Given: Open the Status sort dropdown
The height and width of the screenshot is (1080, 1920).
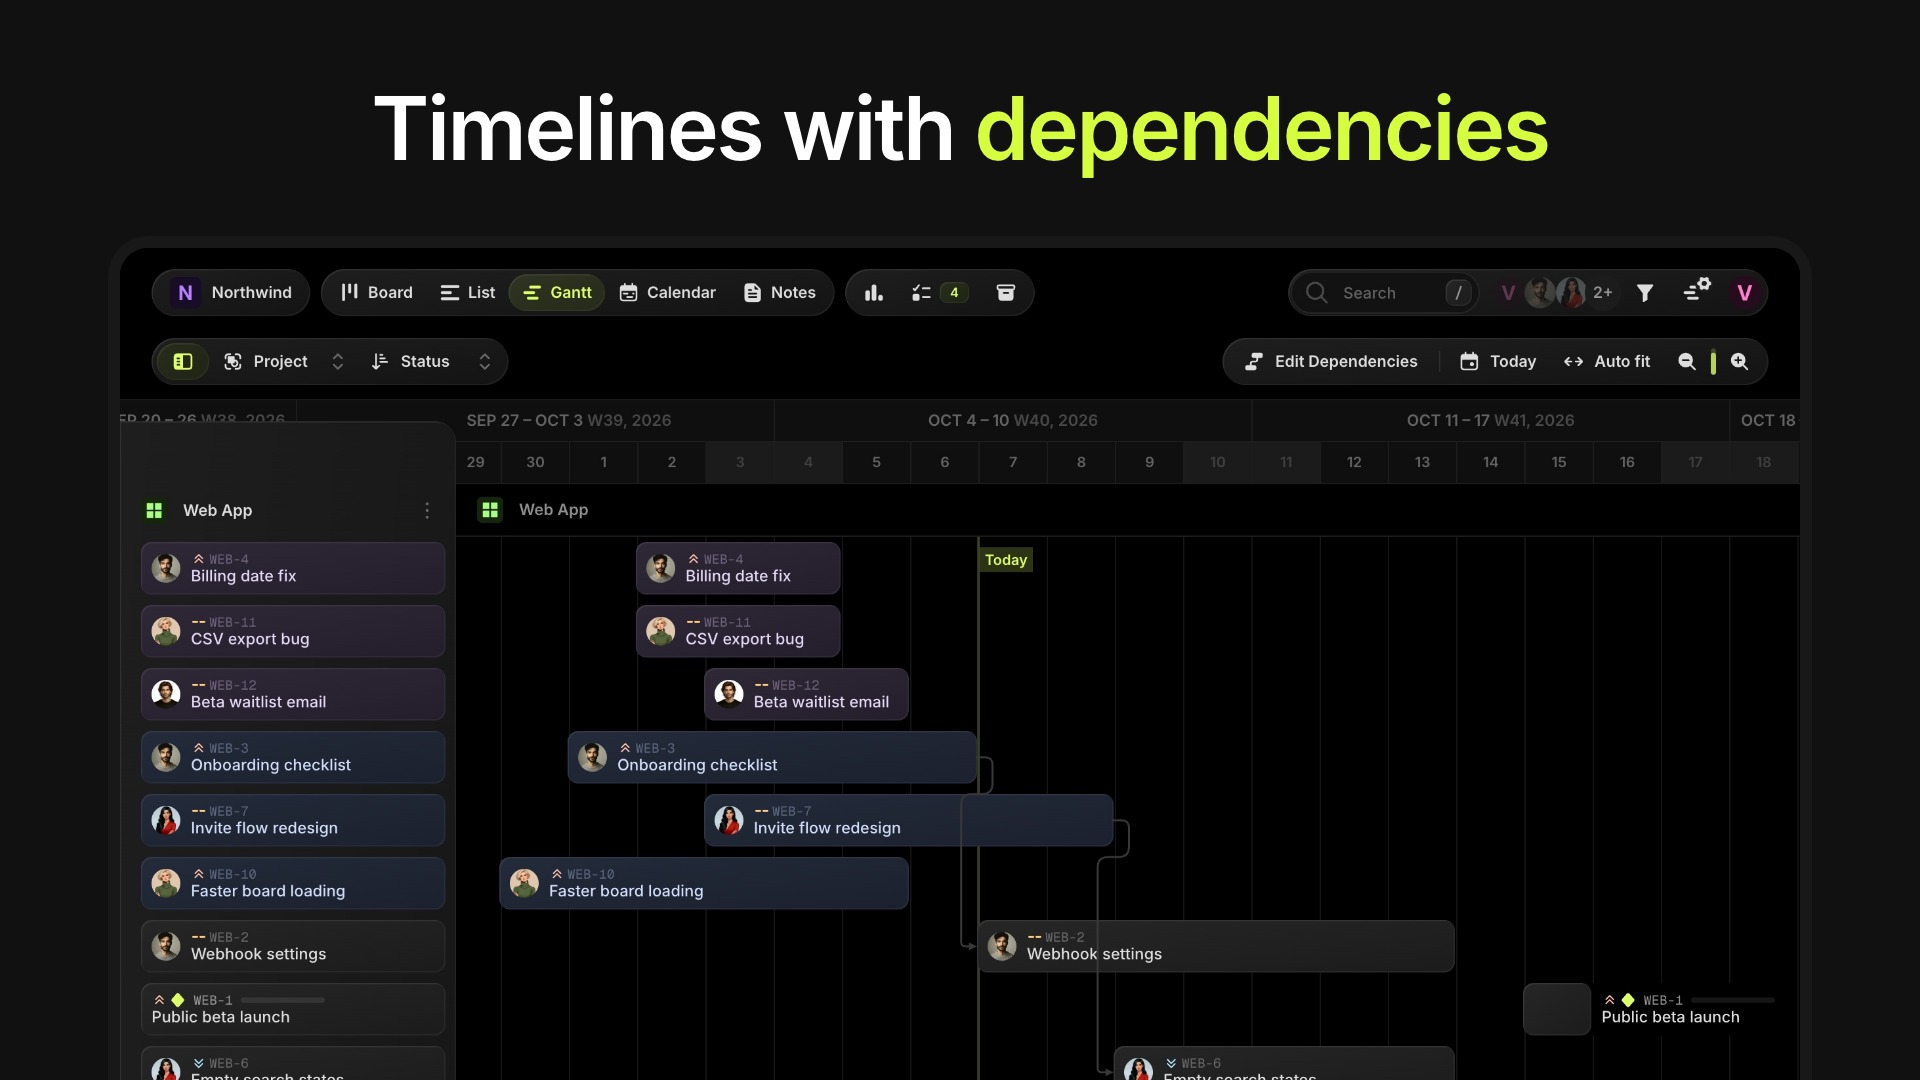Looking at the screenshot, I should [x=432, y=362].
